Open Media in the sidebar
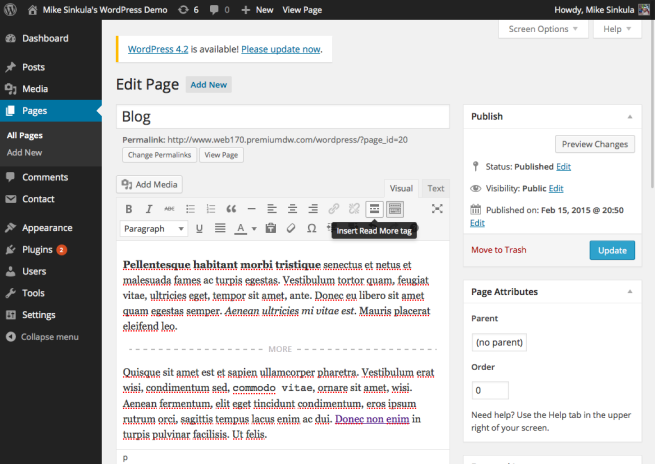 coord(51,89)
